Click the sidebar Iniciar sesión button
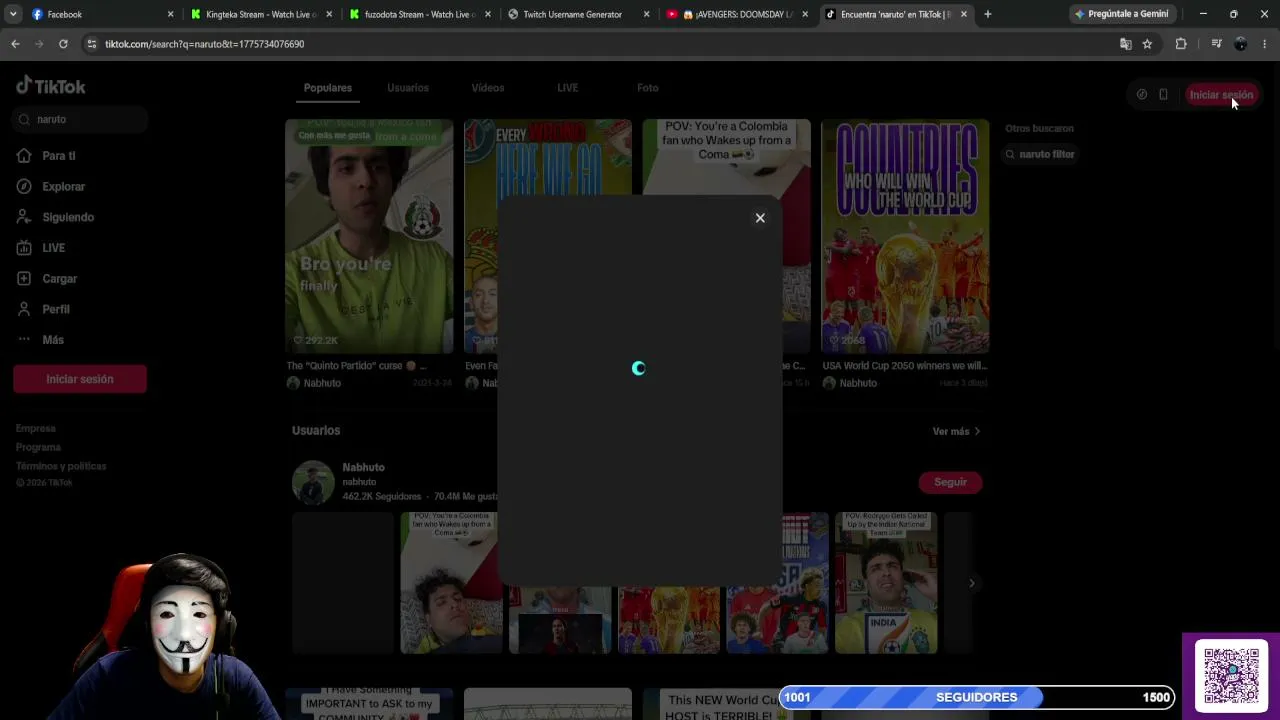Screen dimensions: 1280x720 80,379
